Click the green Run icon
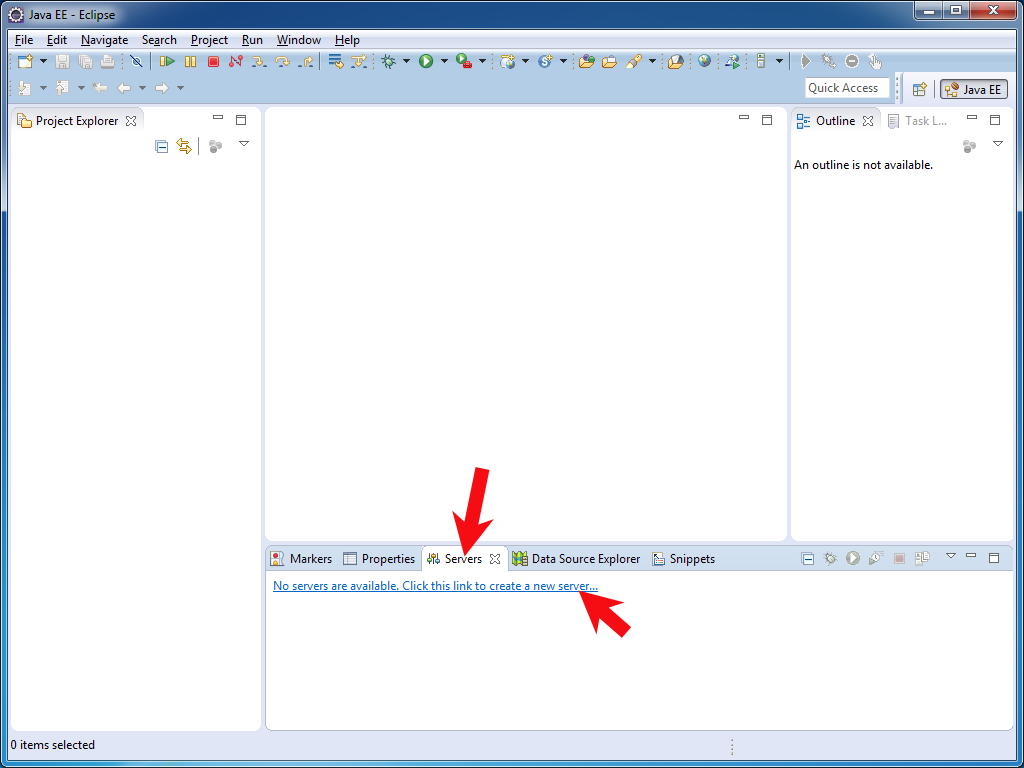 pos(426,61)
